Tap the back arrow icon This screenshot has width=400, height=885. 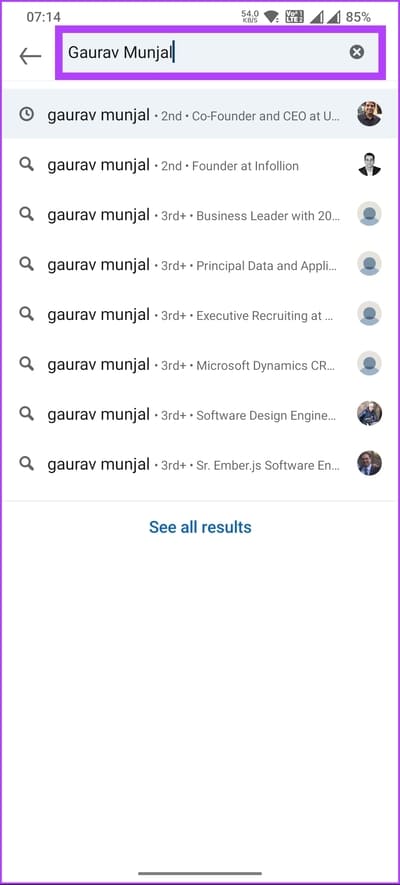(x=30, y=55)
